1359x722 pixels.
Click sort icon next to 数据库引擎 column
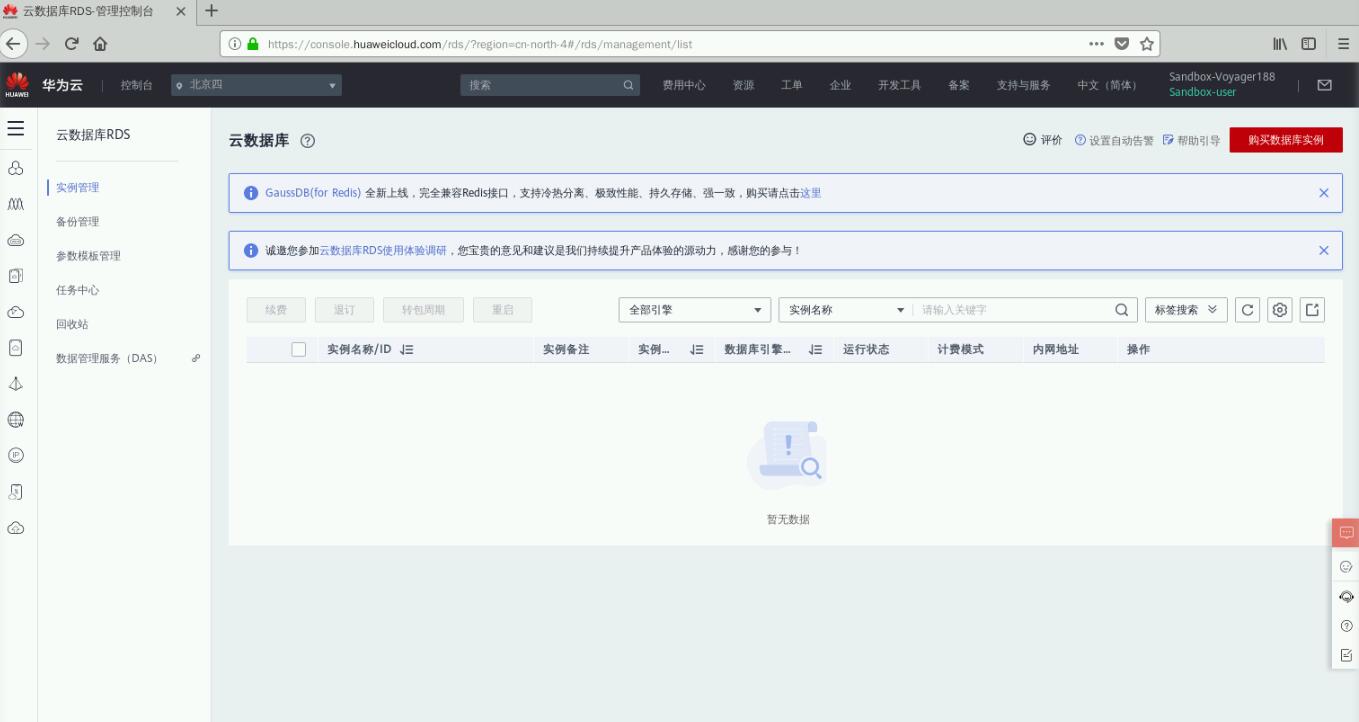click(815, 350)
